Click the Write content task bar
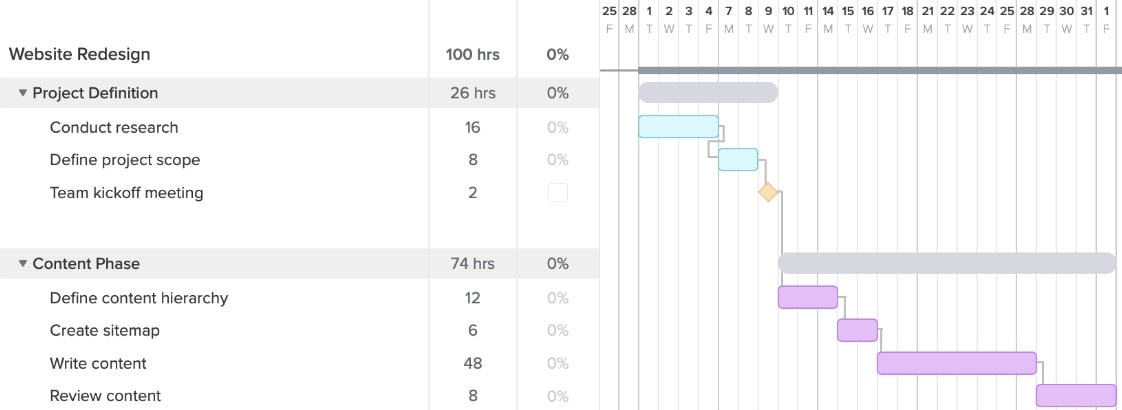The image size is (1122, 410). (x=956, y=363)
